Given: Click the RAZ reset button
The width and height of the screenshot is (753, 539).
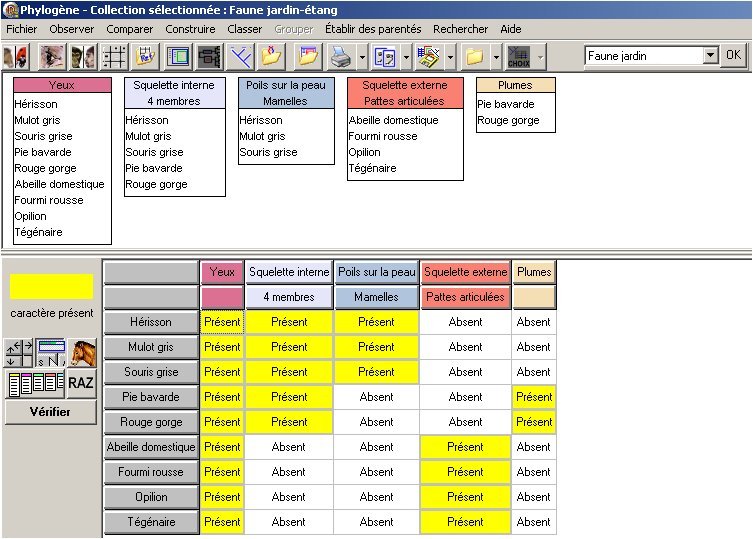Looking at the screenshot, I should coord(81,383).
